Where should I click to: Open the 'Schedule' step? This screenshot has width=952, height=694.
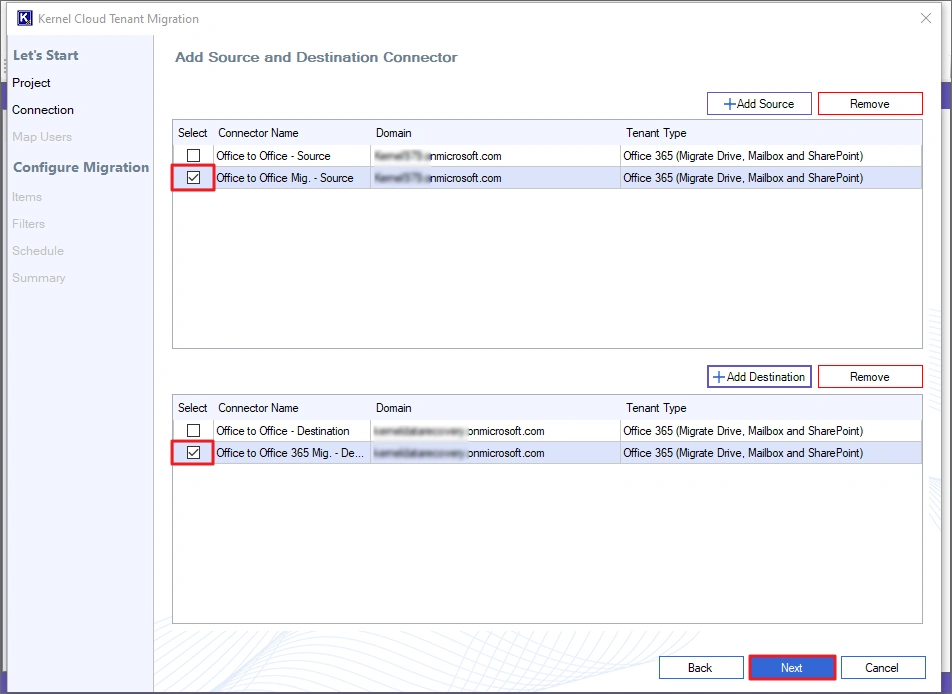(x=38, y=251)
